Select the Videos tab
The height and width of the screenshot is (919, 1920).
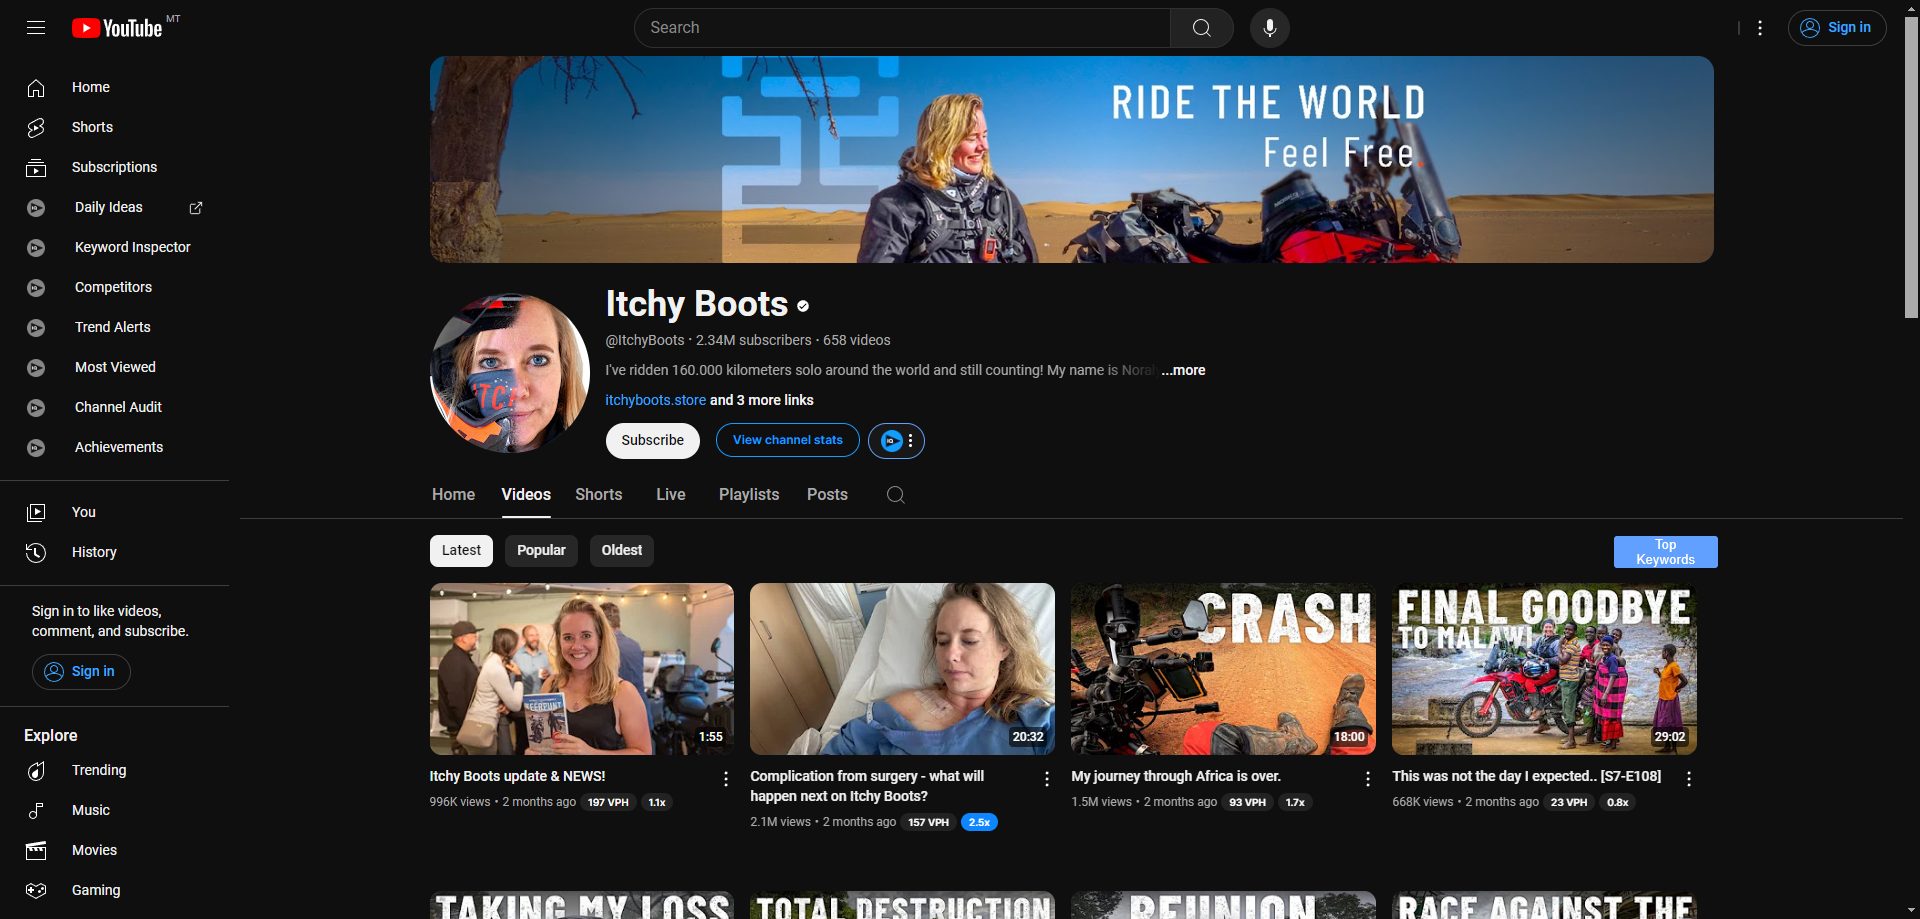coord(526,495)
